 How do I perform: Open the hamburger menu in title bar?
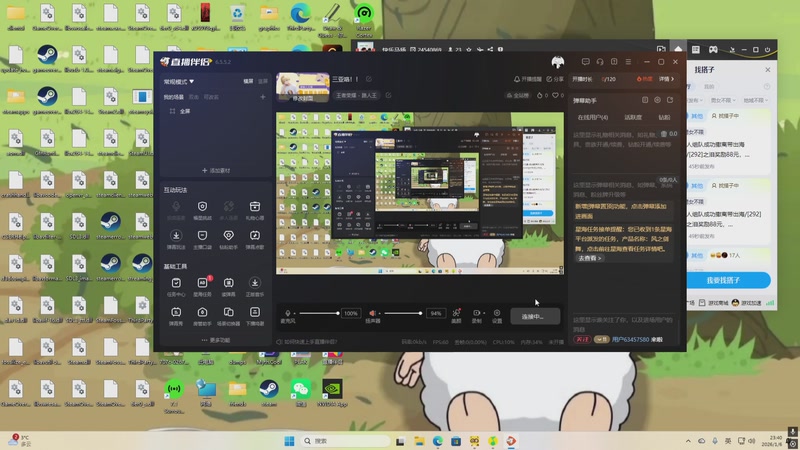[x=629, y=62]
